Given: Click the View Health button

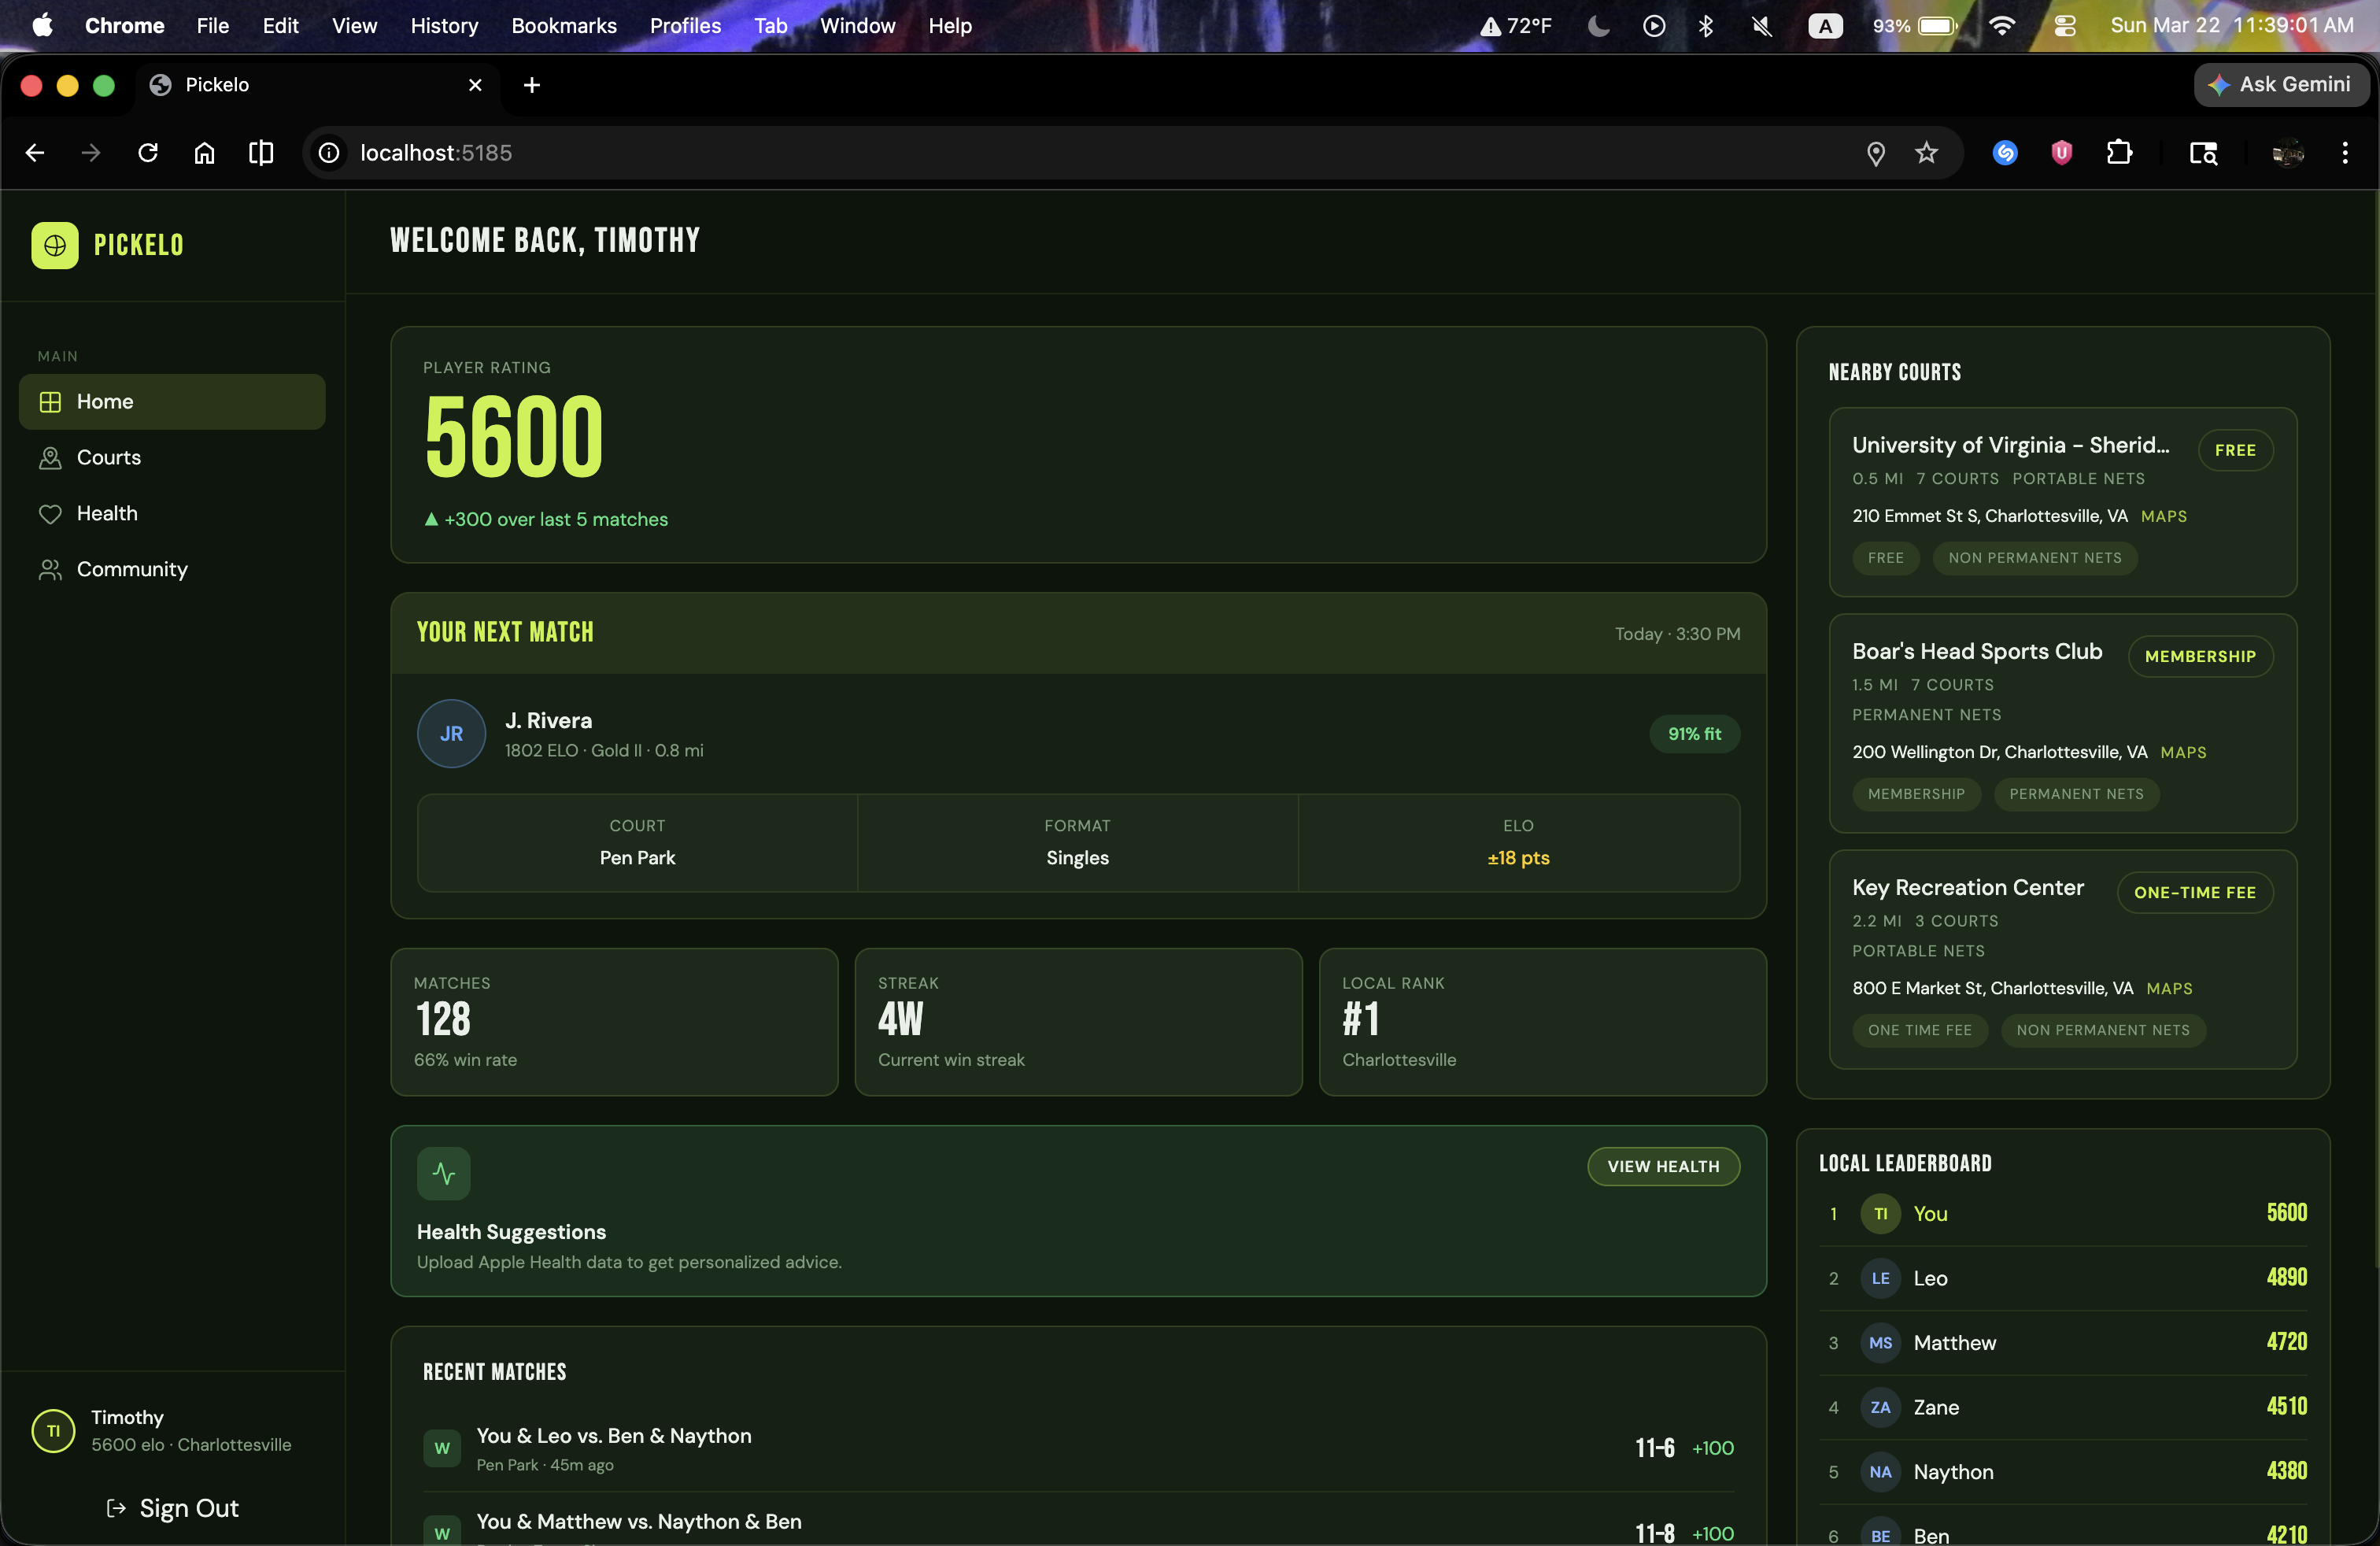Looking at the screenshot, I should [1663, 1166].
